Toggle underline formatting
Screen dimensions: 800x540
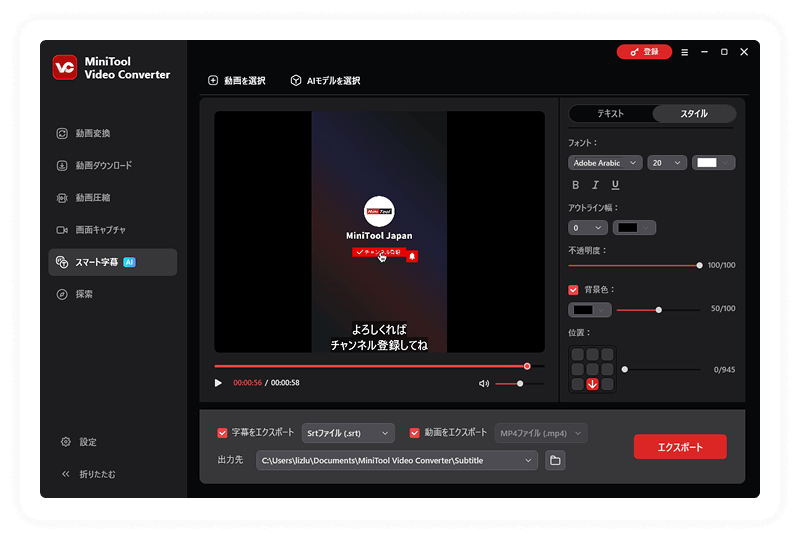pyautogui.click(x=615, y=185)
